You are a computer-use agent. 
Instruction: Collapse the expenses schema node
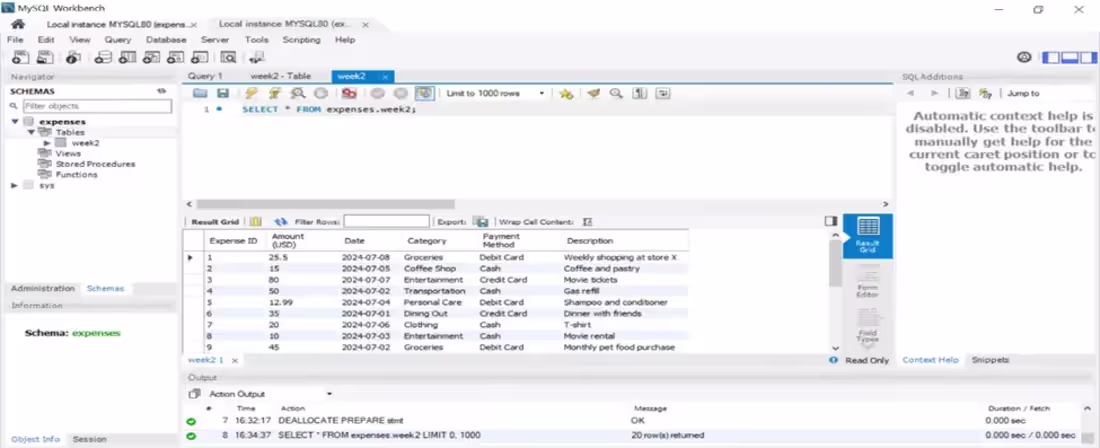tap(15, 121)
